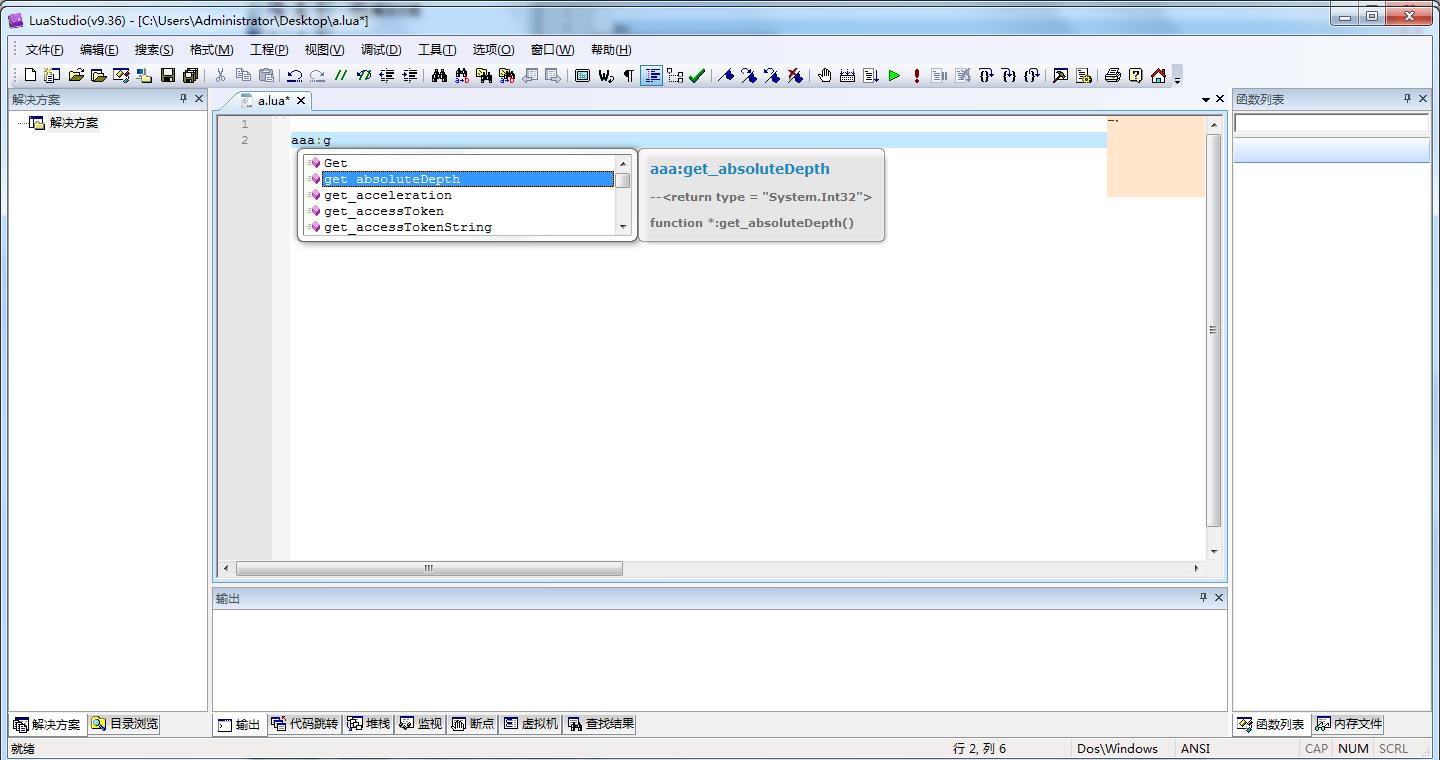Create a new file with toolbar icon
This screenshot has height=760, width=1440.
coord(30,75)
